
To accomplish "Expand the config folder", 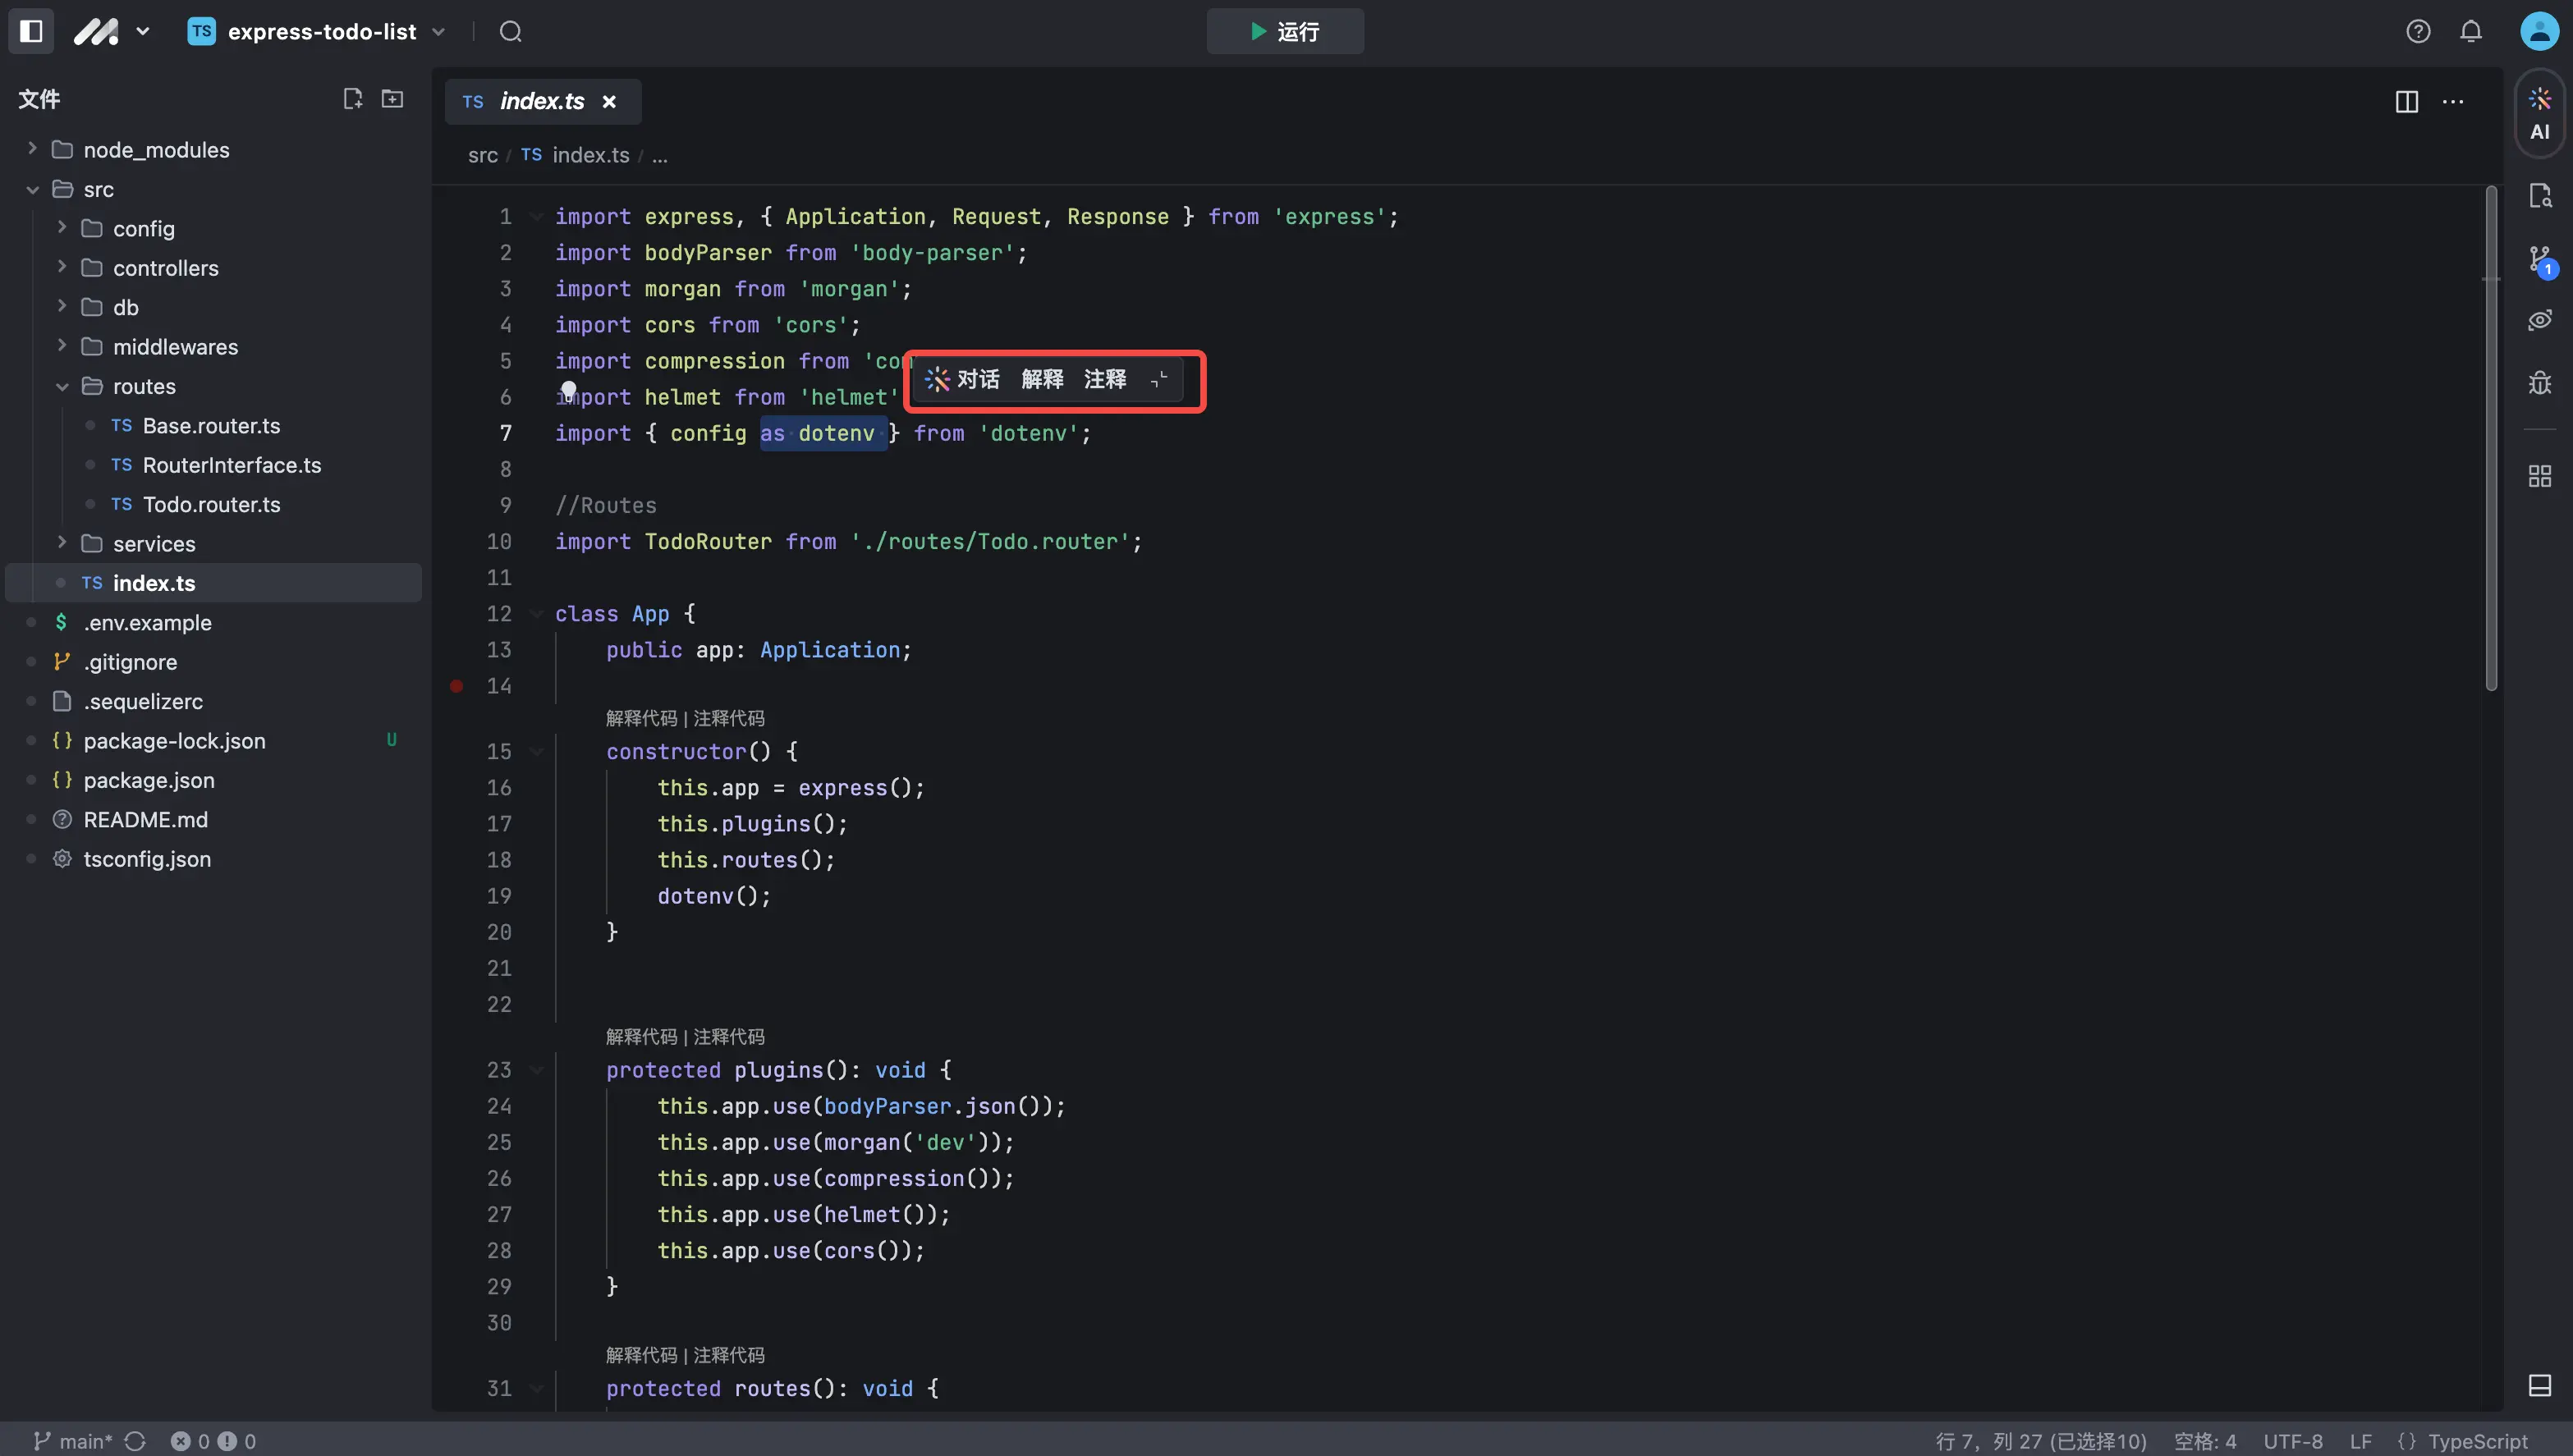I will (213, 228).
